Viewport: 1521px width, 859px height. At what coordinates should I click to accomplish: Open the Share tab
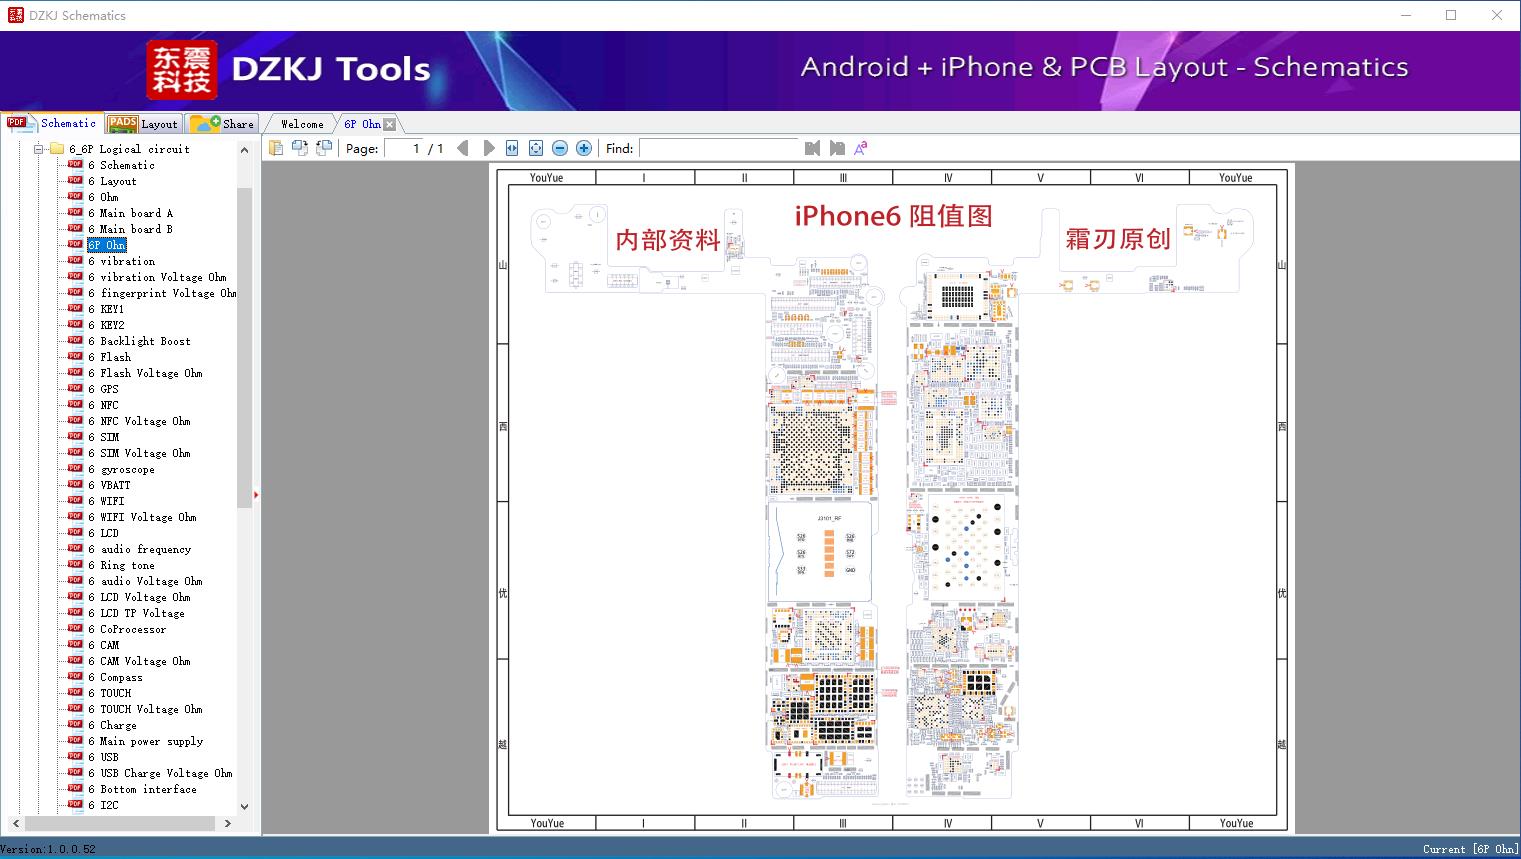click(223, 124)
